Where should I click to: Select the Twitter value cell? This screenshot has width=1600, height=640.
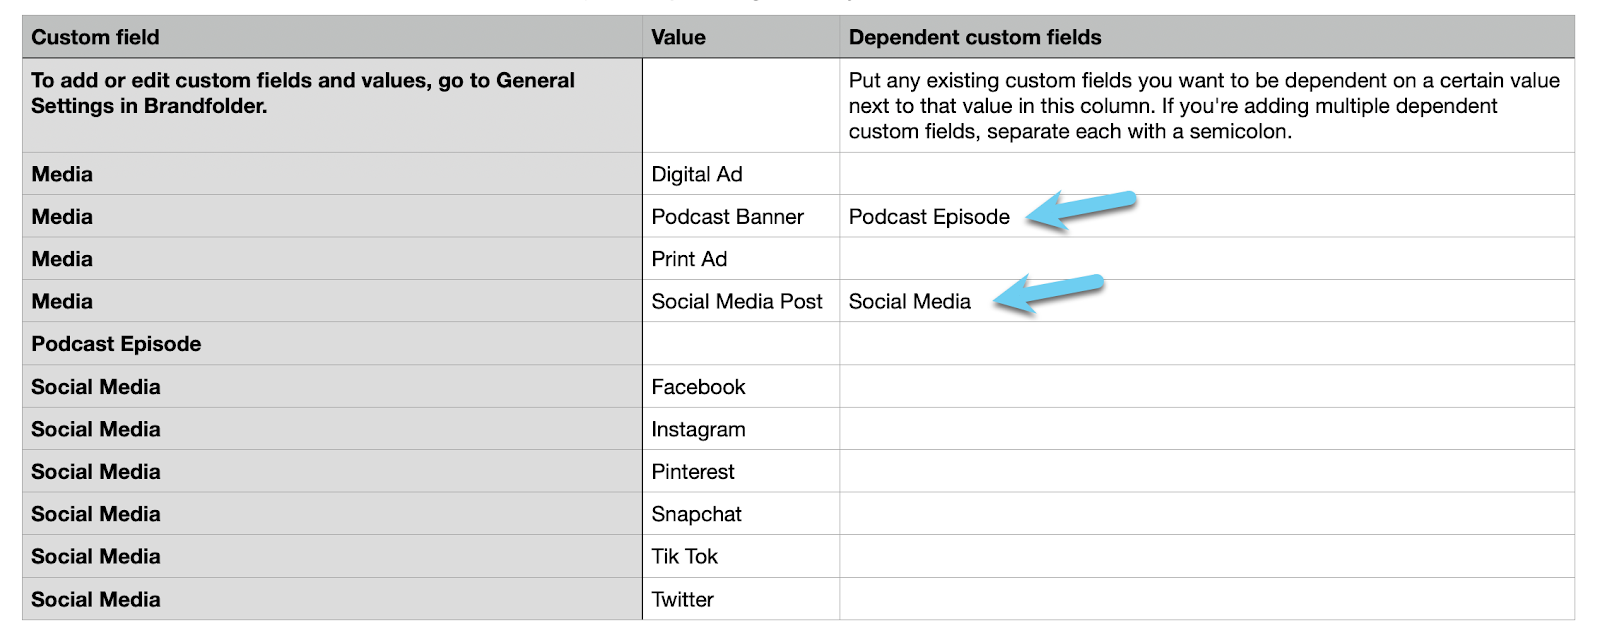coord(741,599)
